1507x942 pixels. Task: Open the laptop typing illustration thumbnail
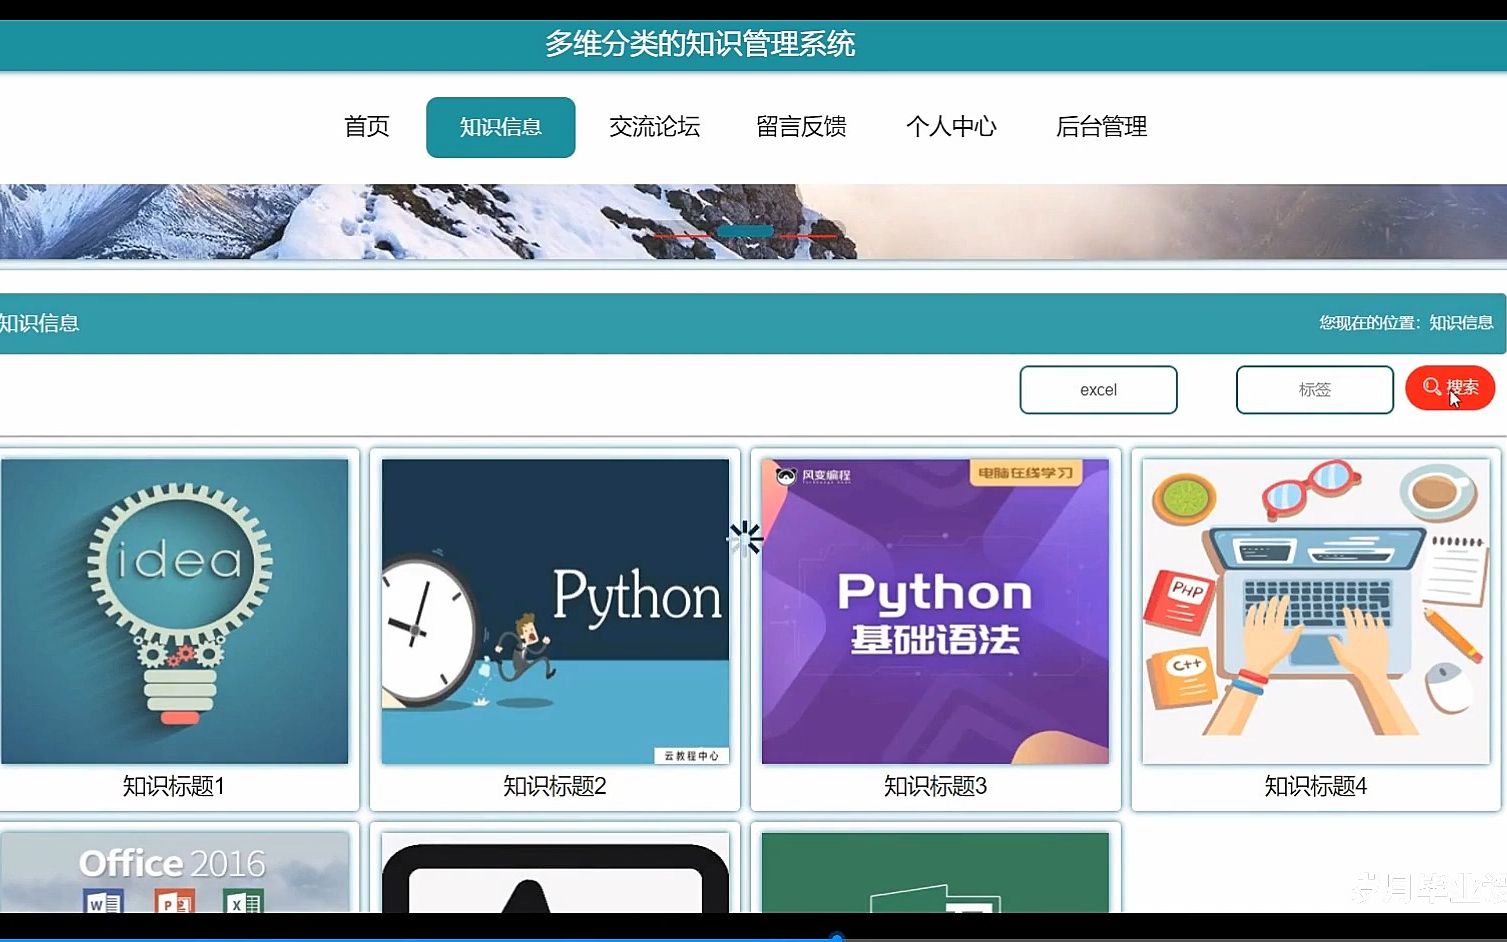pyautogui.click(x=1315, y=611)
